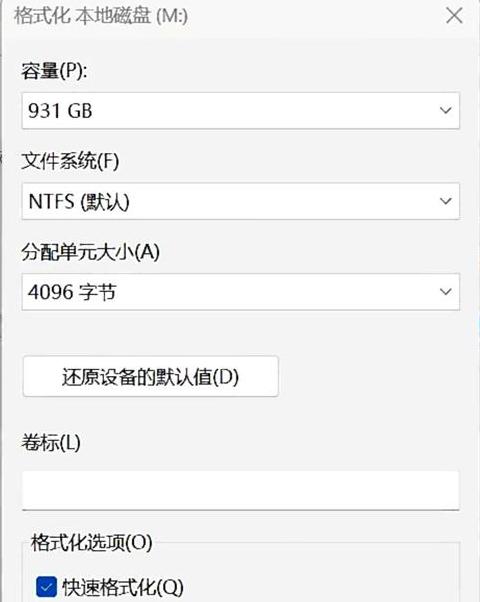Click the chevron arrow in the 931 GB box
Image resolution: width=480 pixels, height=602 pixels.
pos(445,111)
